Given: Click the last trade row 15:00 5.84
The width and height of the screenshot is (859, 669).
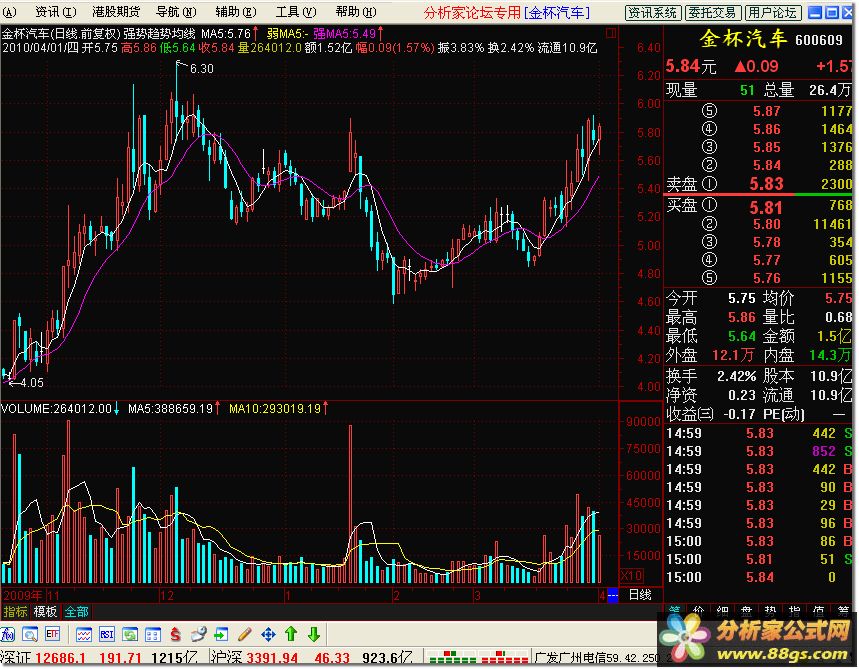Looking at the screenshot, I should coord(758,577).
